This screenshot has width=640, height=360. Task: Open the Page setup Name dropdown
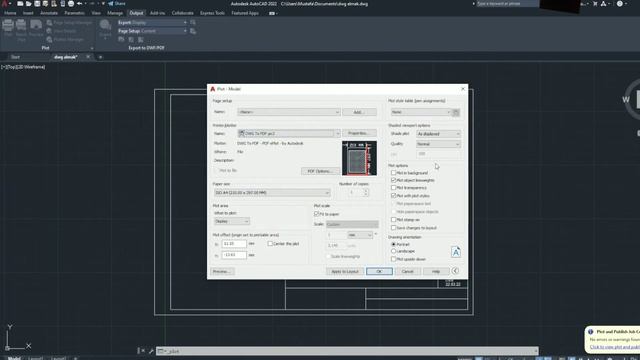click(289, 112)
